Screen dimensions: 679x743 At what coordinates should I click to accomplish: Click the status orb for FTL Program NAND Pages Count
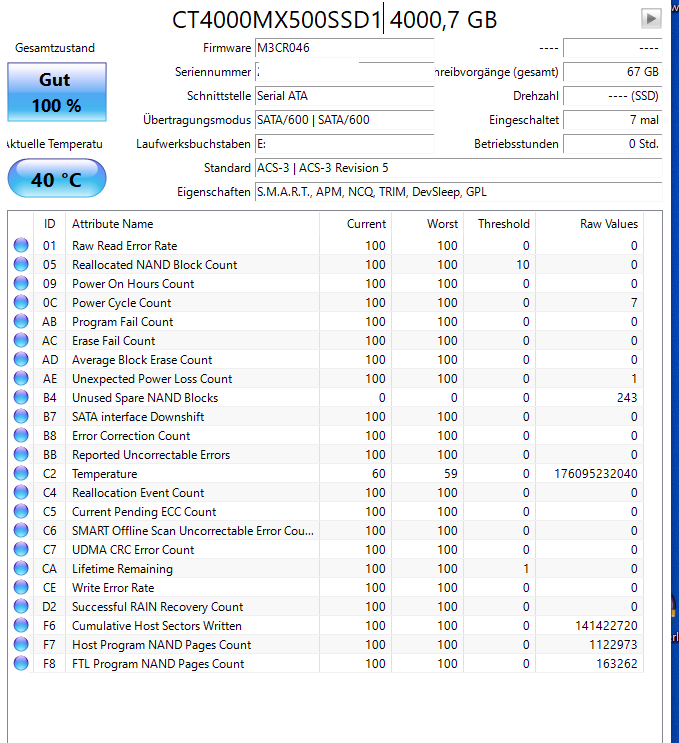click(x=21, y=663)
